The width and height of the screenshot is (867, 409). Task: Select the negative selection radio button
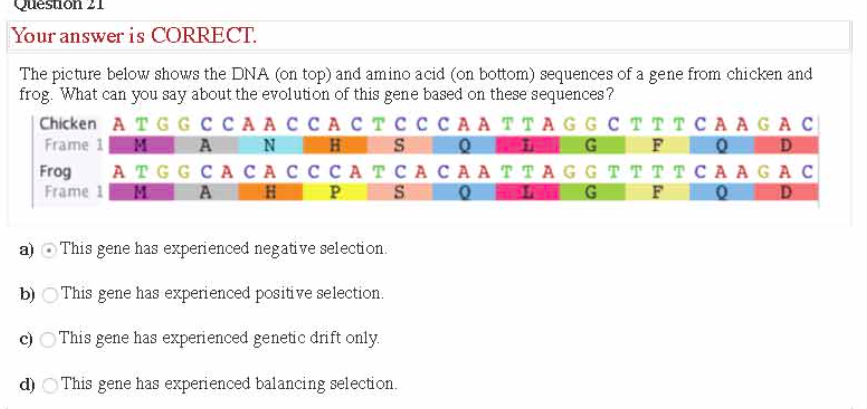[50, 248]
